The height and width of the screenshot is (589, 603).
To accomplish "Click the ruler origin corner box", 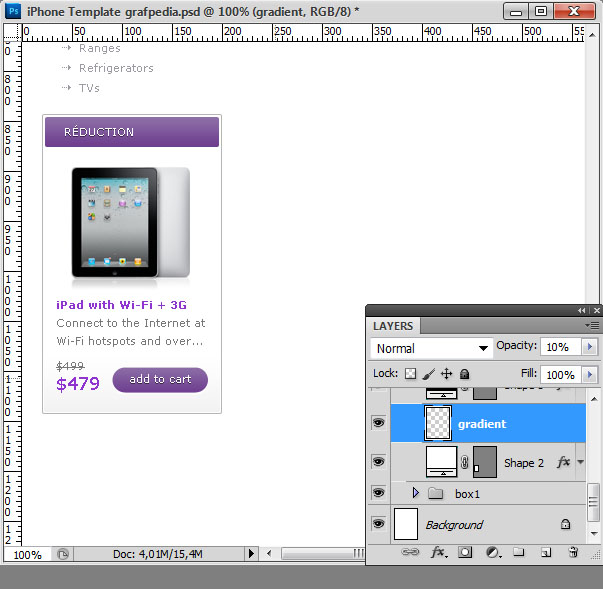I will point(12,32).
